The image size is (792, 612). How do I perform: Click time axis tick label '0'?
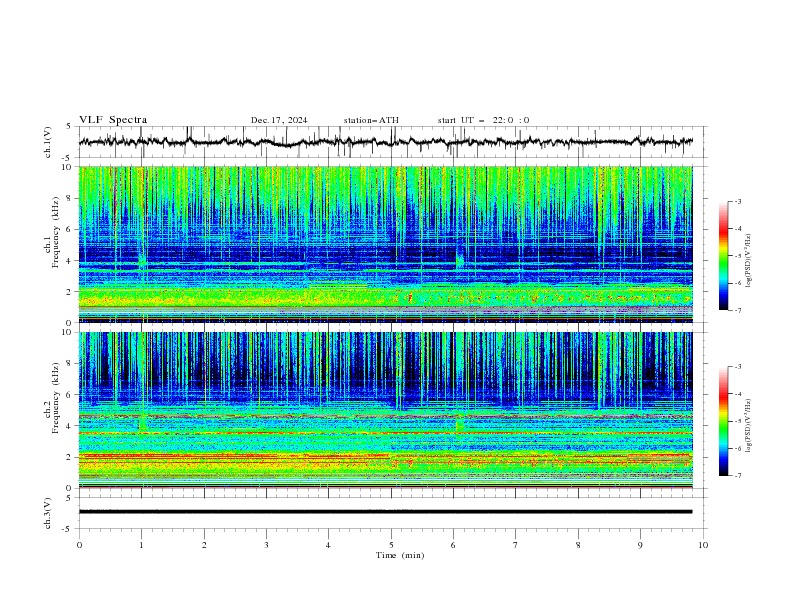coord(79,545)
